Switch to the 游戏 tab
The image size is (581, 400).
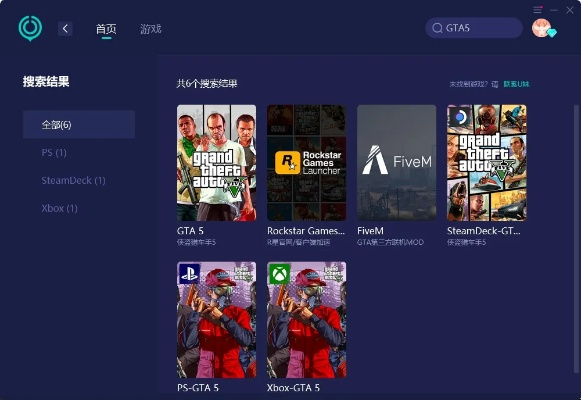151,29
